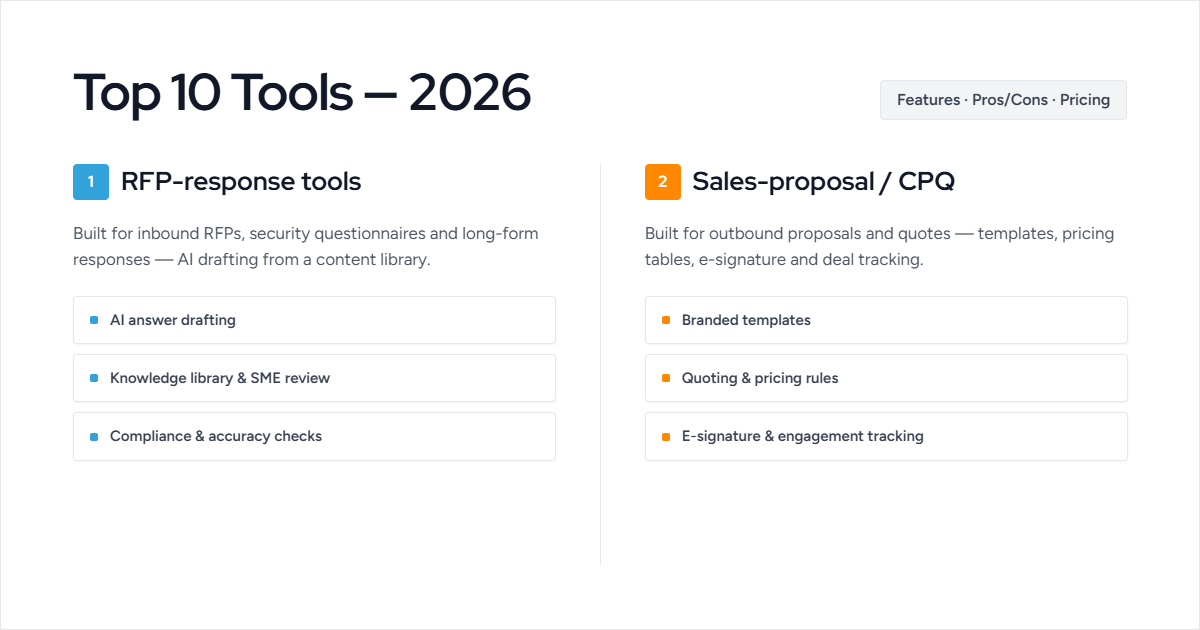
Task: Click the Features · Pros/Cons · Pricing pill
Action: 1003,100
